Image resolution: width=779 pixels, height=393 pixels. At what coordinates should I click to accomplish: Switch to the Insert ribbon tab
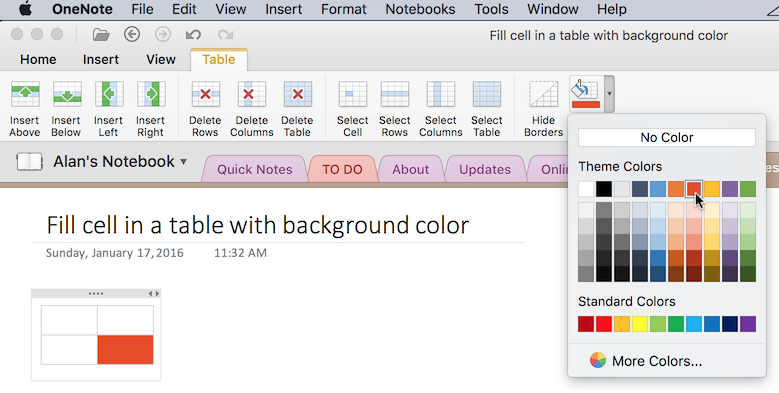click(101, 60)
